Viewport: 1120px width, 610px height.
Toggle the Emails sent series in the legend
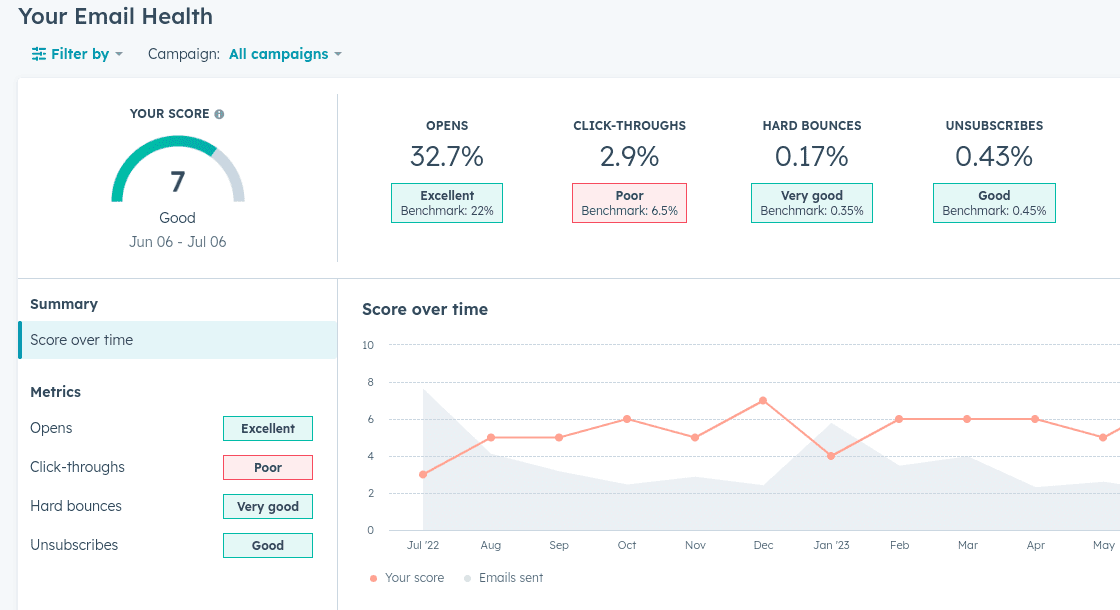(506, 577)
